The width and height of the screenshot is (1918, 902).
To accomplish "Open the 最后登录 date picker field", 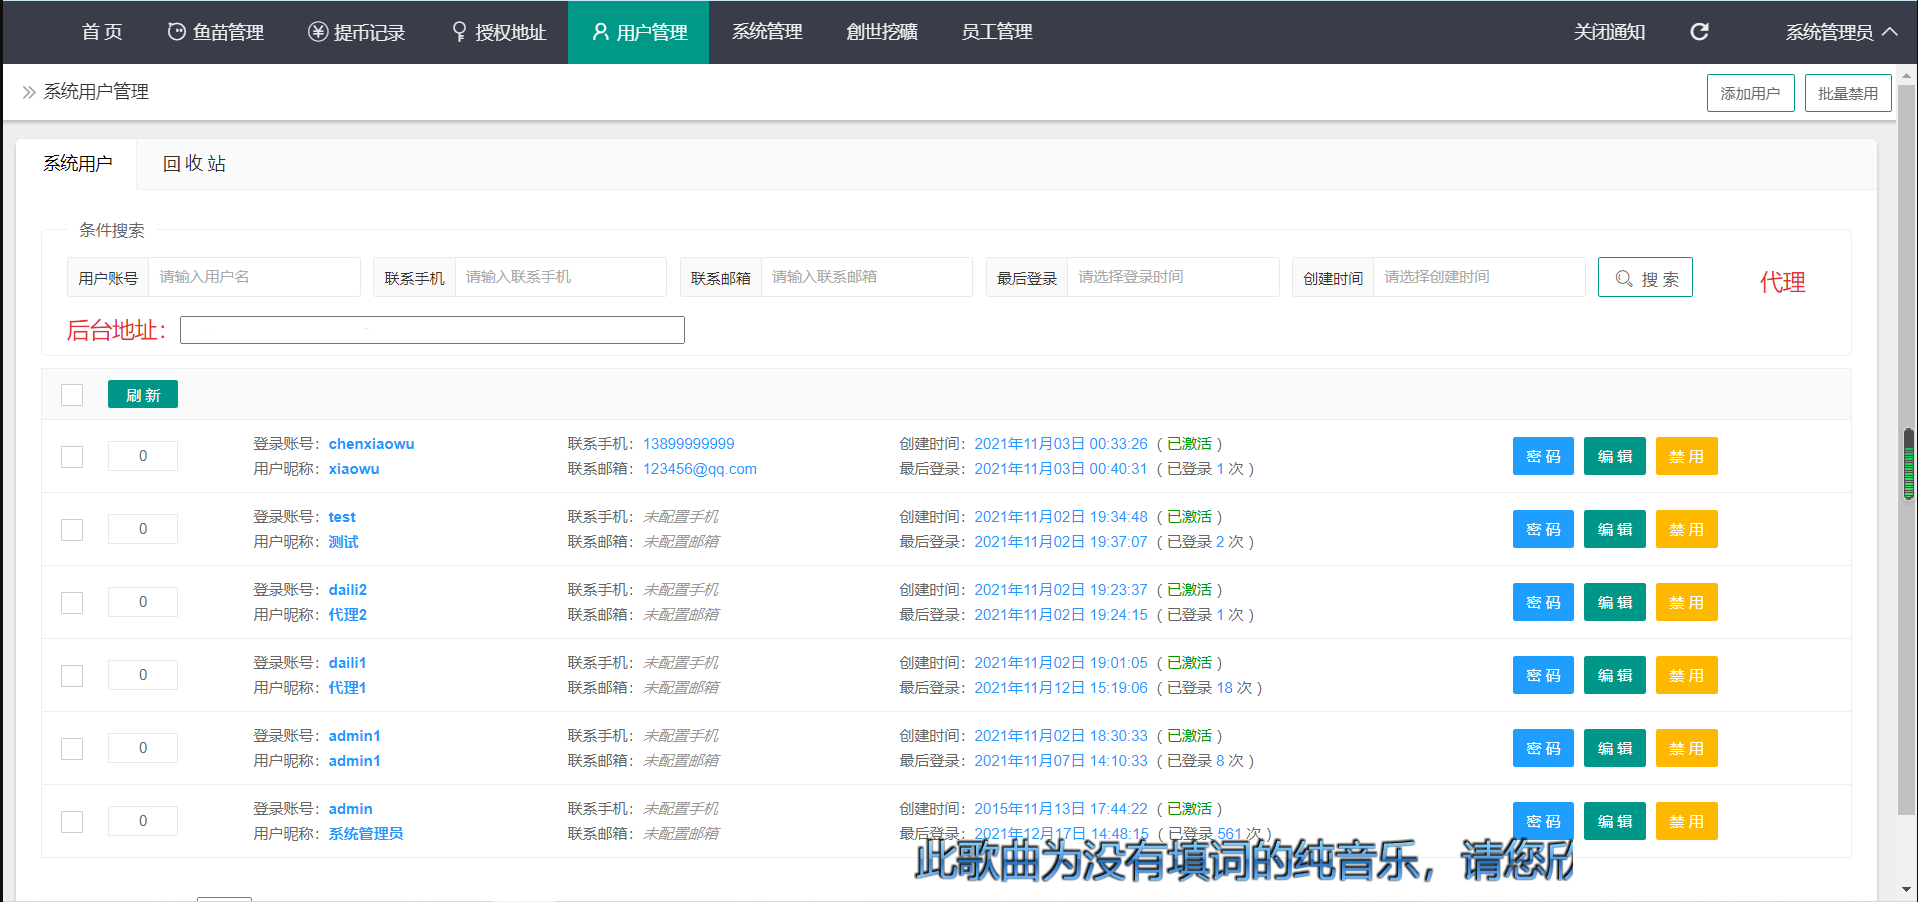I will (x=1172, y=277).
